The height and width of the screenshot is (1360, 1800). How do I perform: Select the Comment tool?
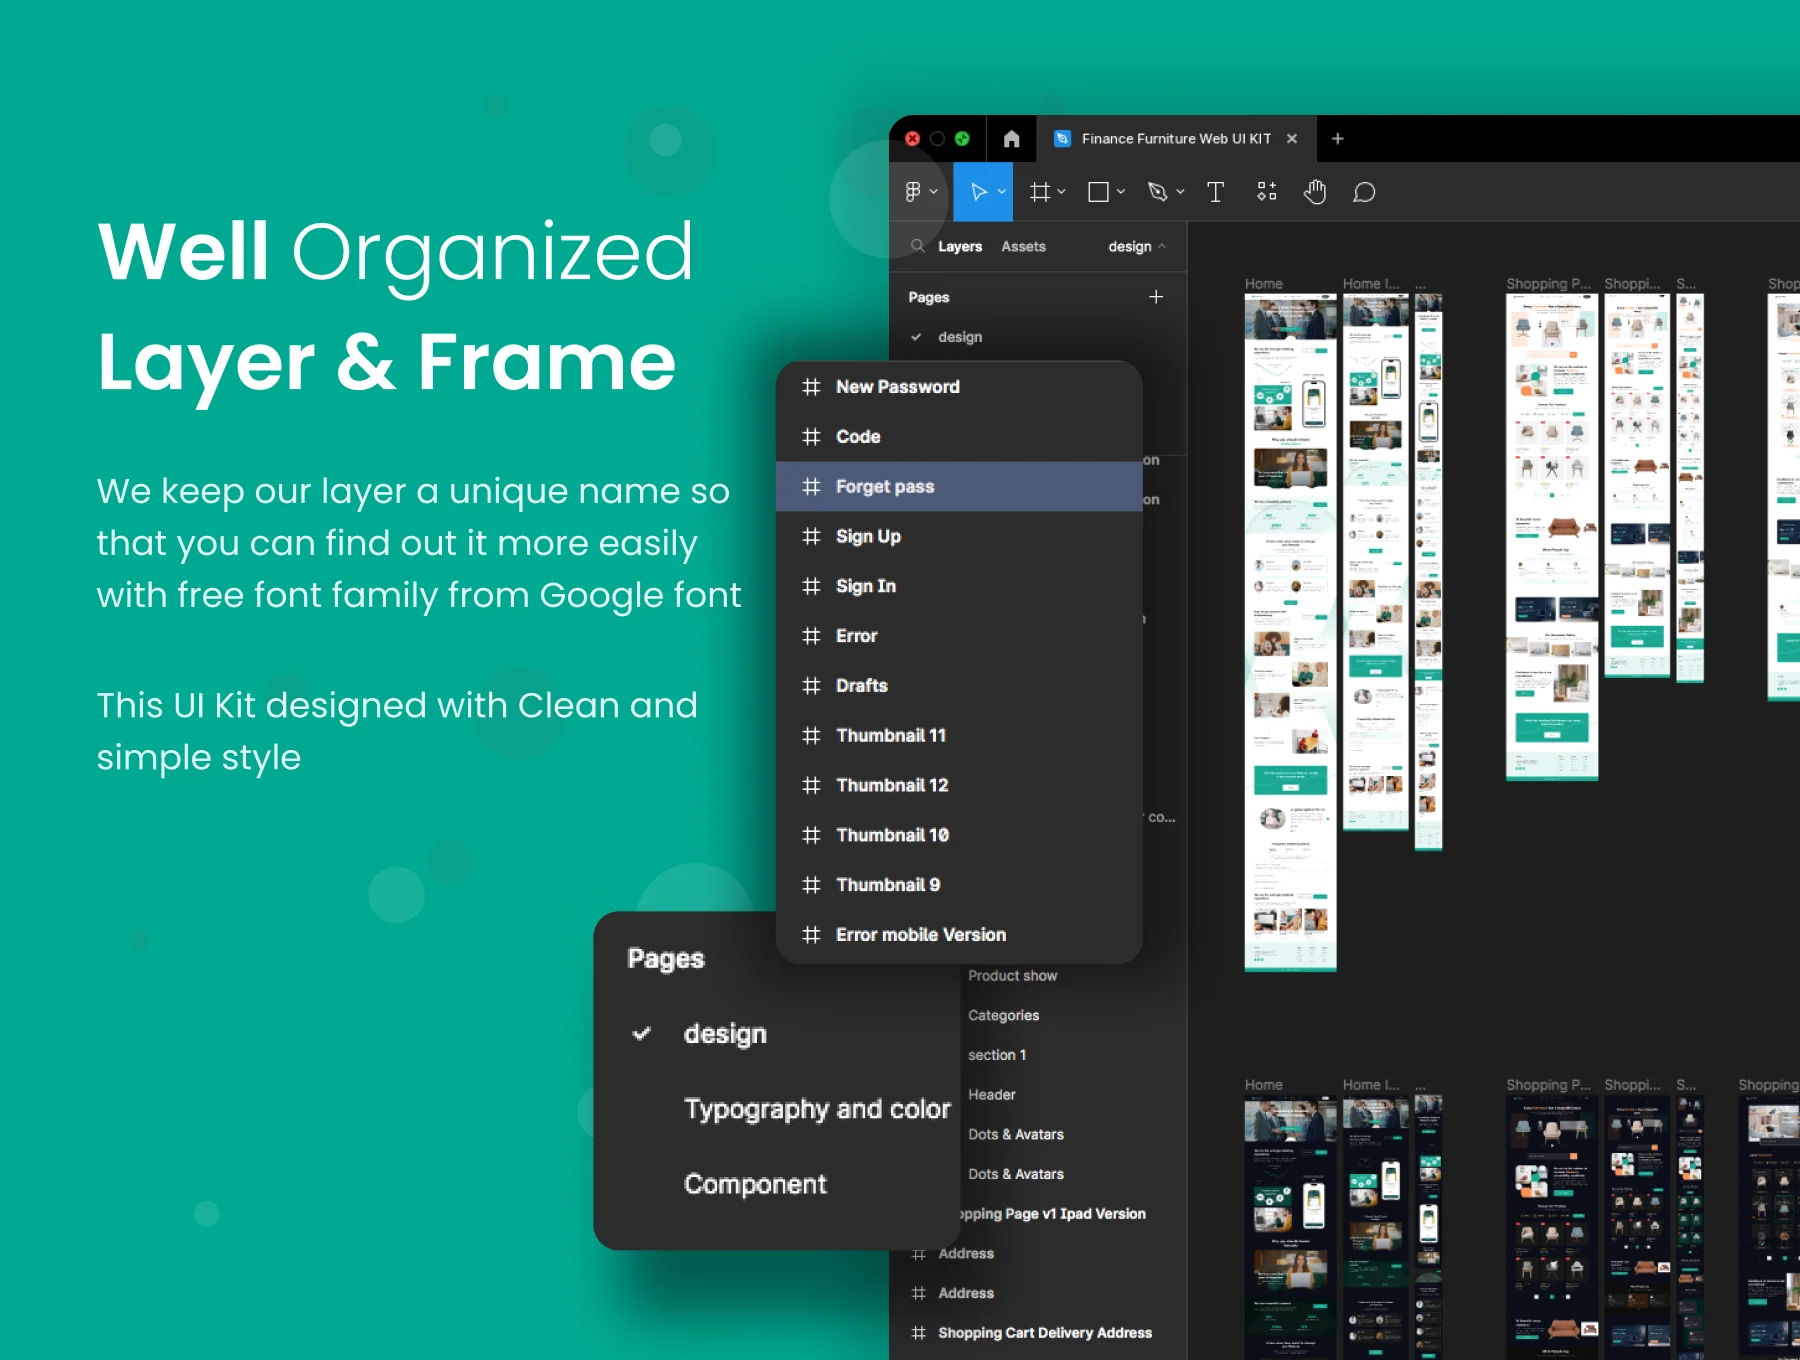click(1364, 192)
